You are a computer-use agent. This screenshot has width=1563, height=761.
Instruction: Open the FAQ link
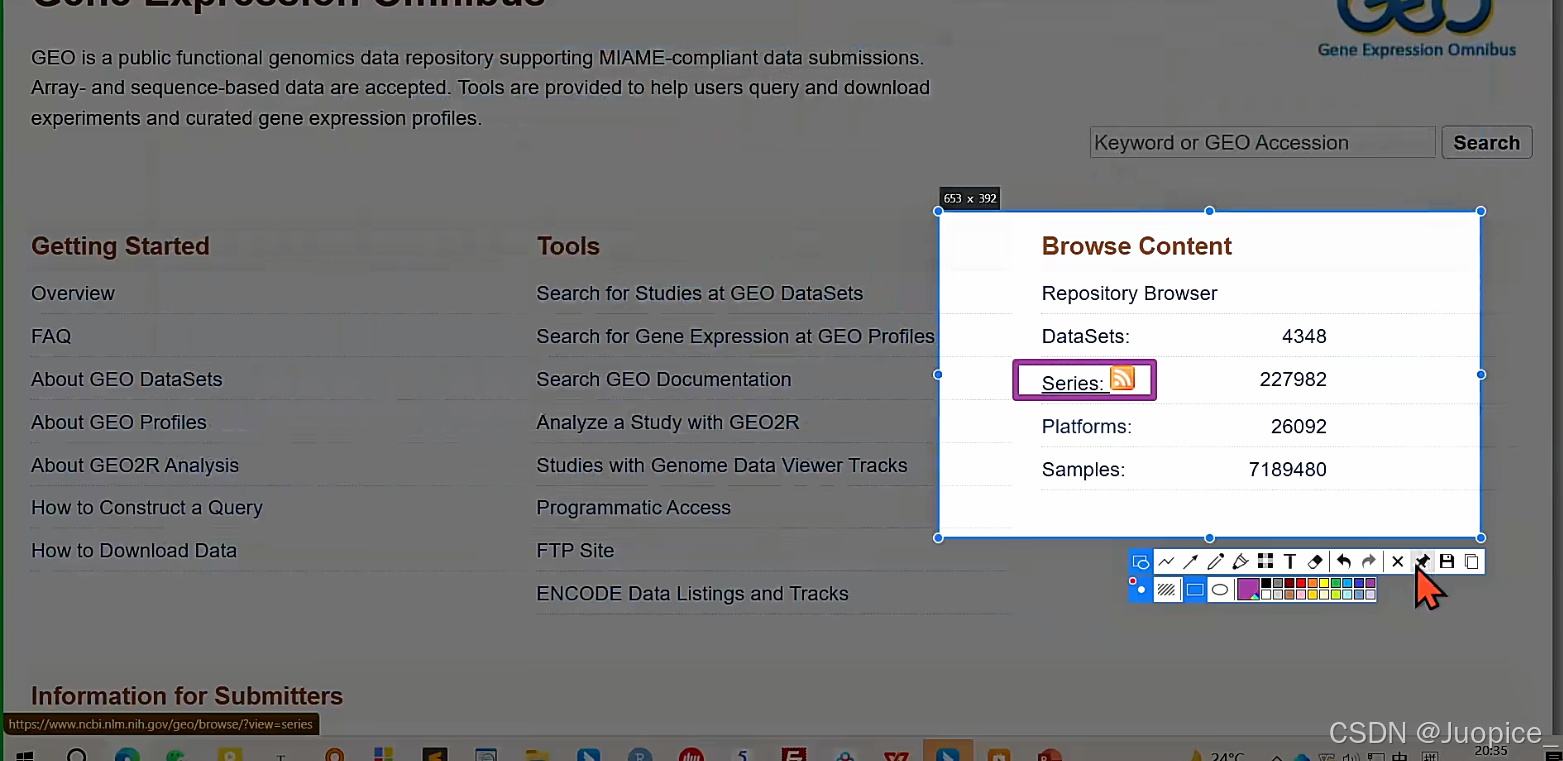coord(51,336)
